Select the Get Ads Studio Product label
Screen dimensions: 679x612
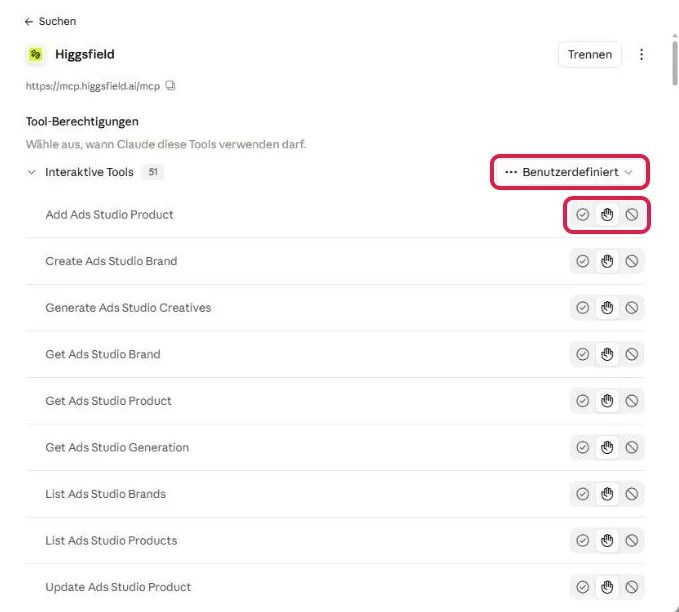[x=109, y=401]
